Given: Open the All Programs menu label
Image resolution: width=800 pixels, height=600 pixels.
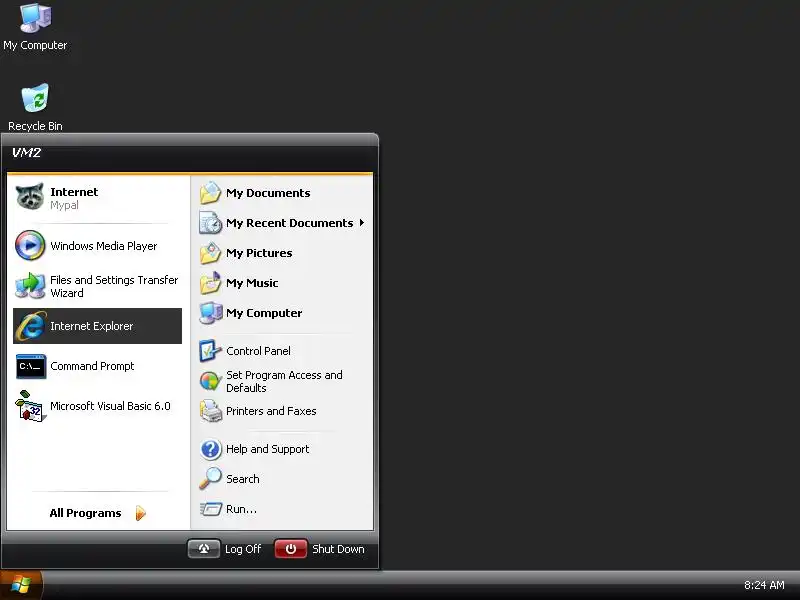Looking at the screenshot, I should (x=85, y=513).
